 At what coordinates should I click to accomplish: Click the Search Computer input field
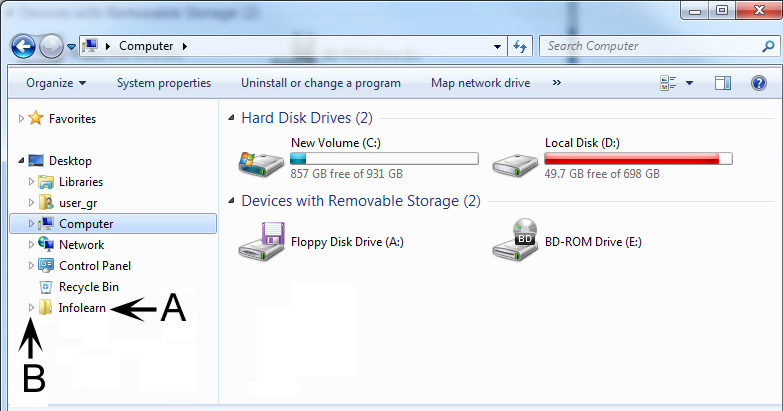[653, 46]
